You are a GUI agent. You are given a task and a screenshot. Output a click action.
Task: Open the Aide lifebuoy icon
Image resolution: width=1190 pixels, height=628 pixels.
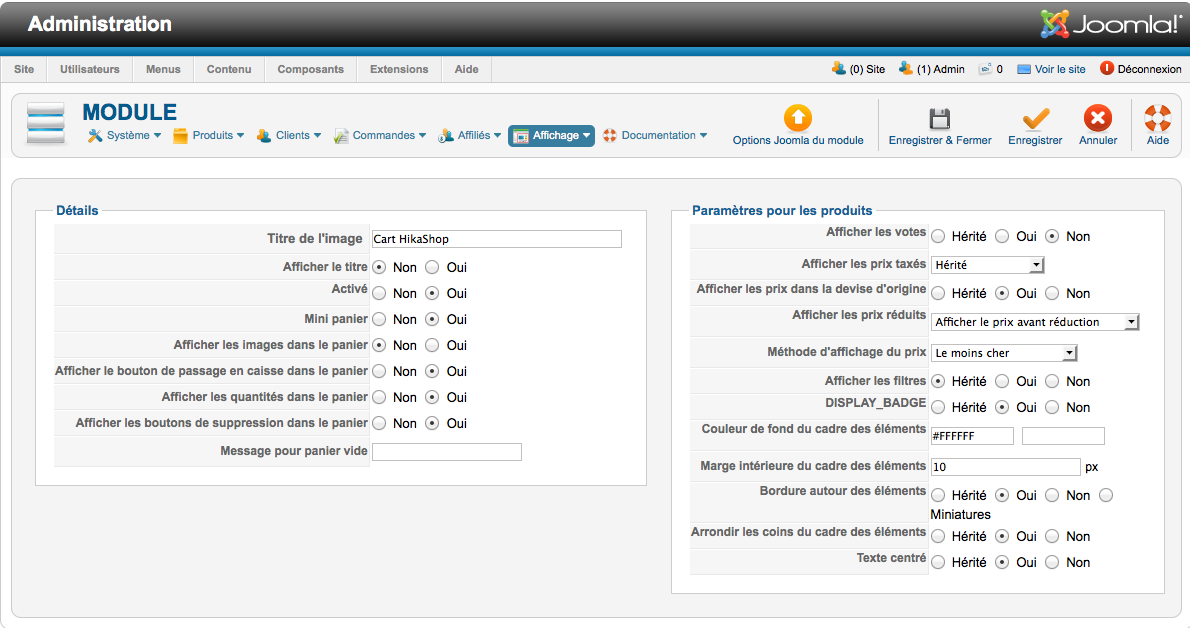(x=1157, y=119)
